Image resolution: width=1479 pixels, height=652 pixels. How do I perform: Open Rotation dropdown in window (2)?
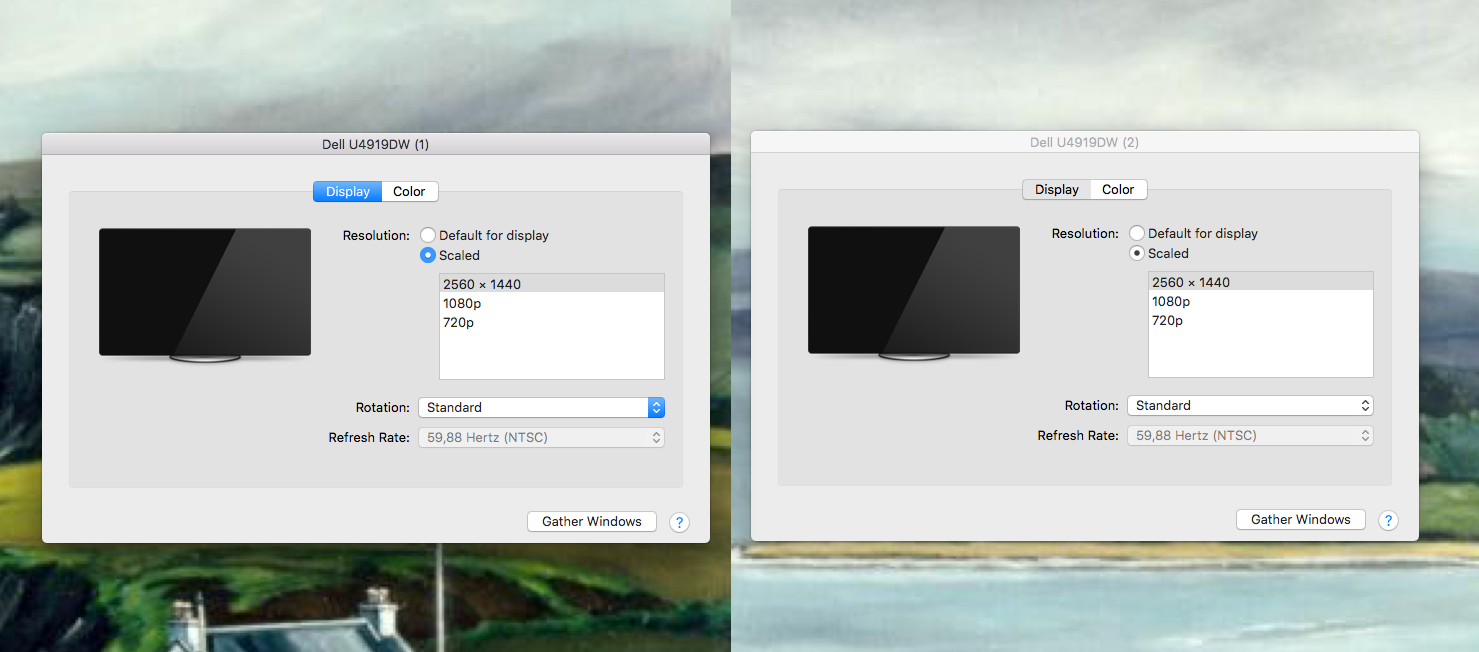pyautogui.click(x=1250, y=405)
